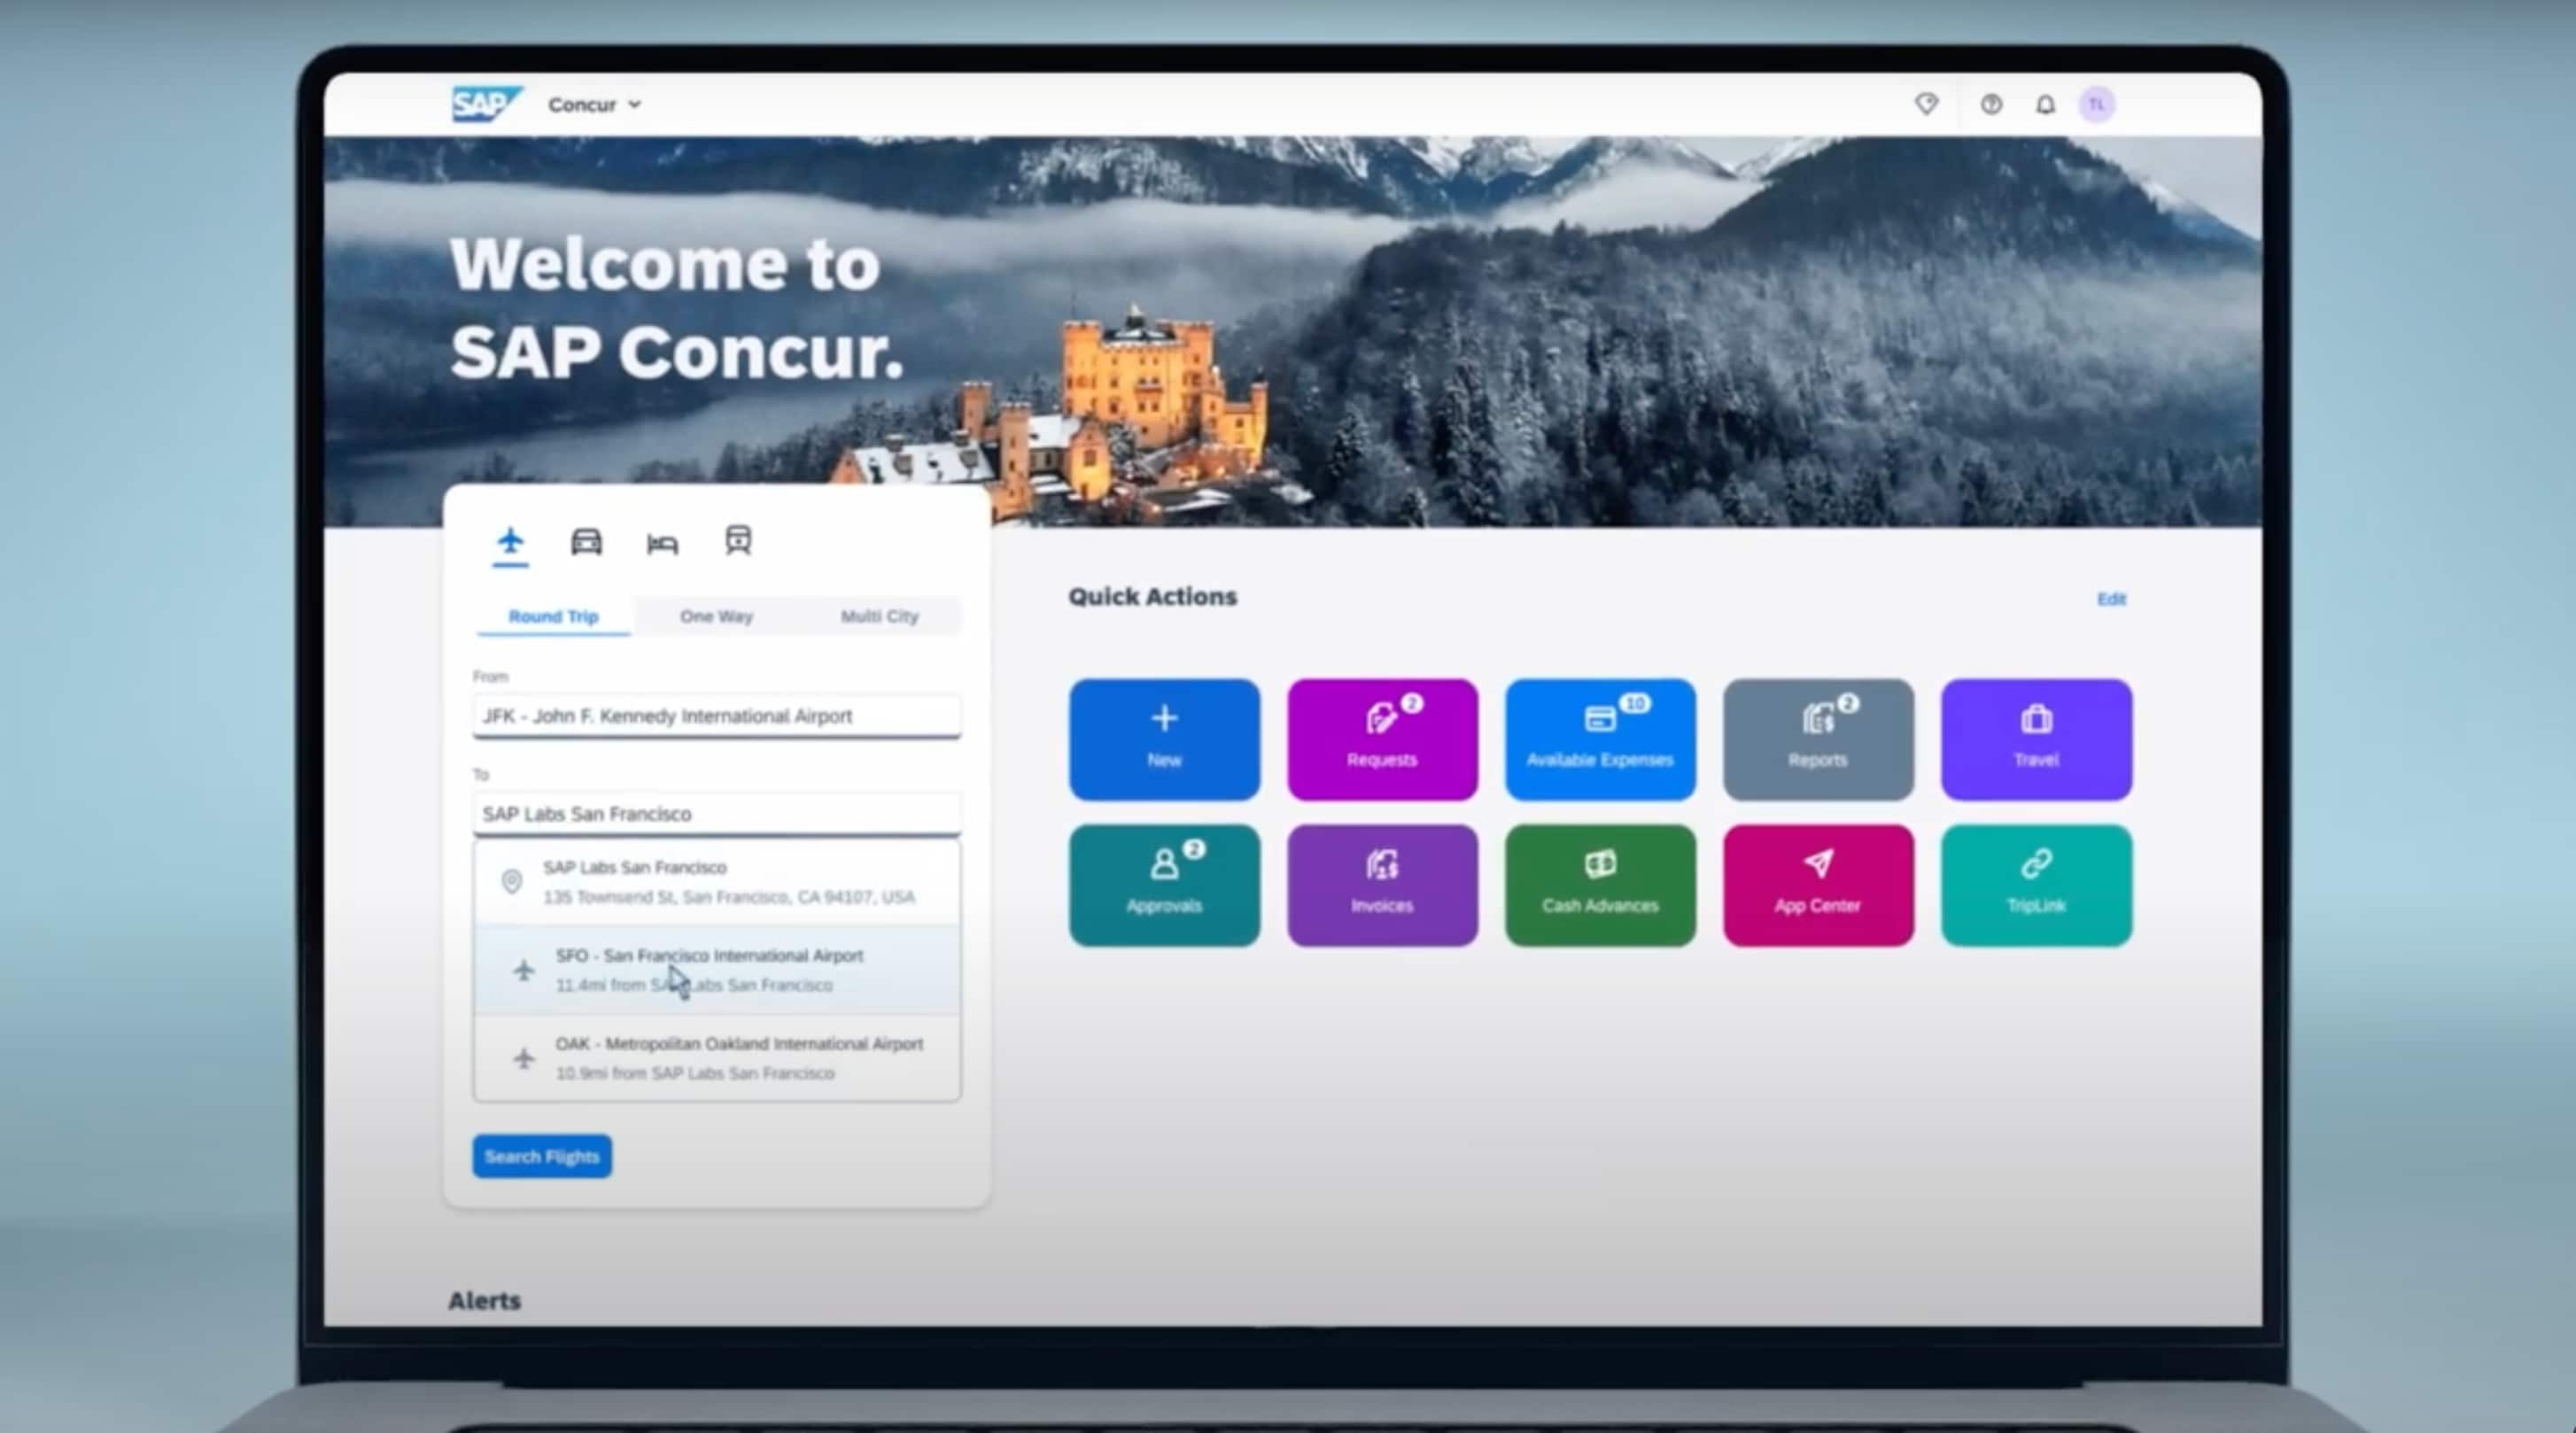Open the App Center tile
This screenshot has height=1433, width=2576.
click(1818, 885)
